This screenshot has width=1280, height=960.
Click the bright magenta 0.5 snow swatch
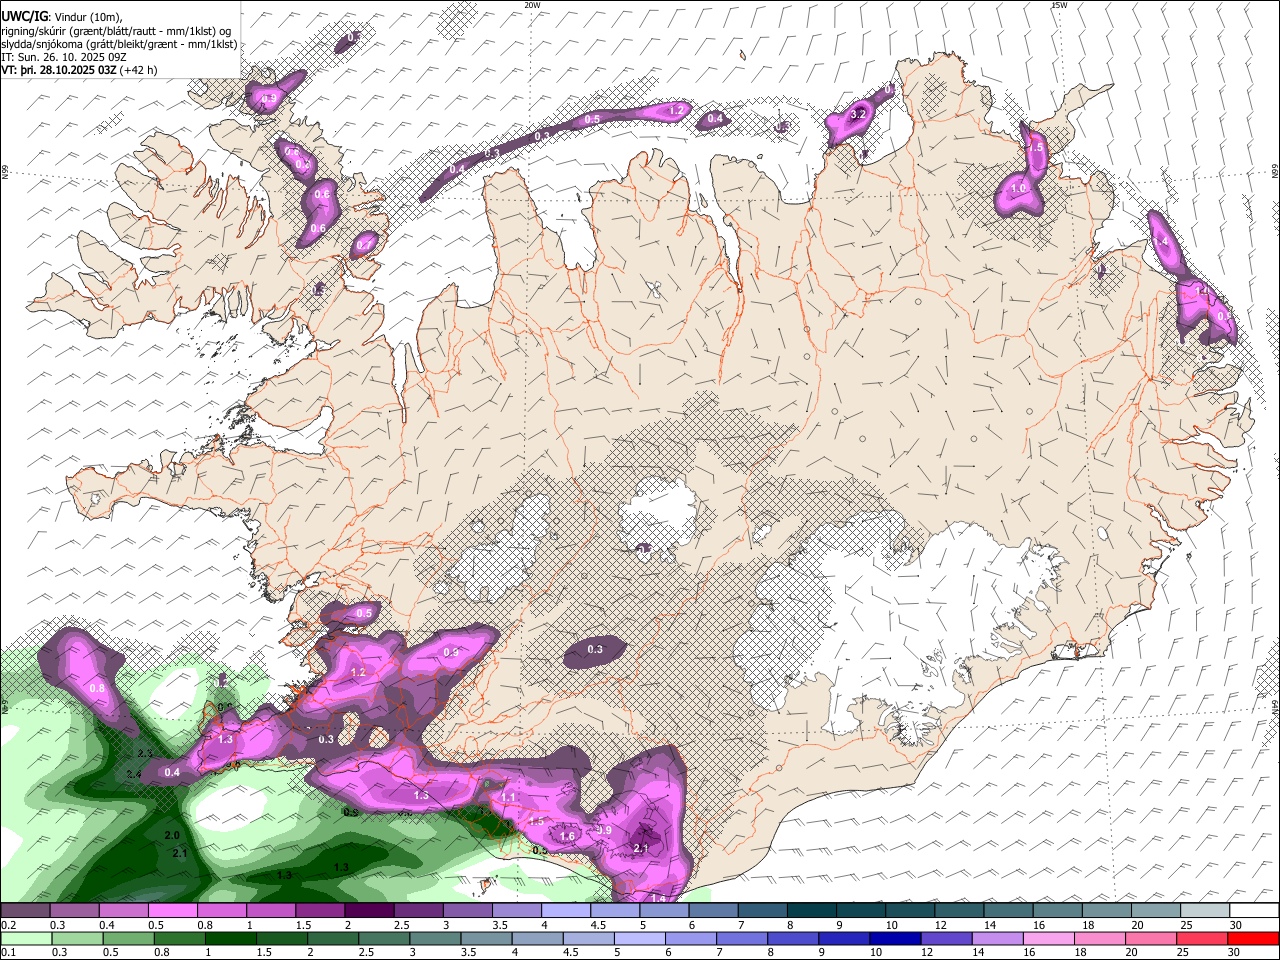tap(172, 910)
